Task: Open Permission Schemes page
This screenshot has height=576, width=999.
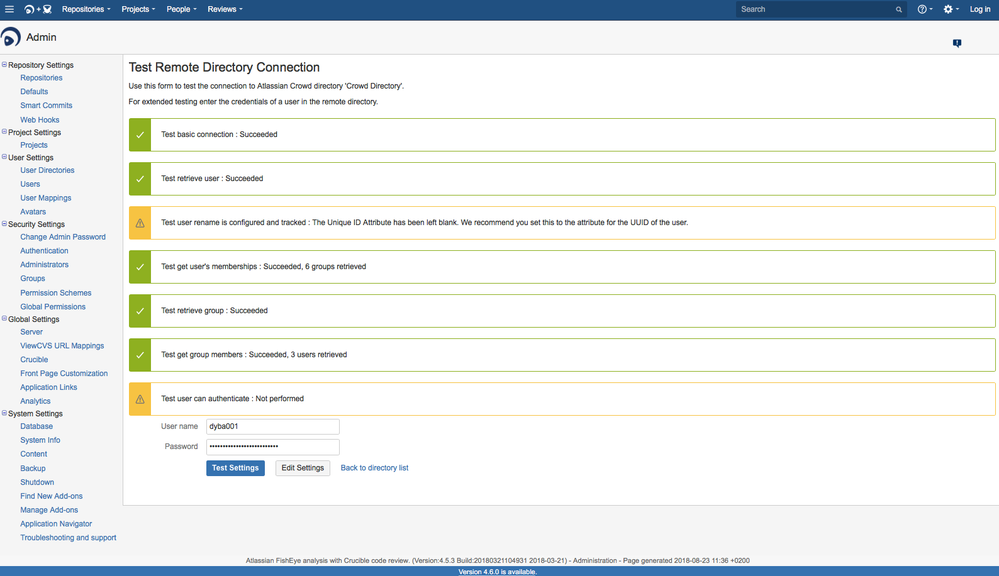Action: pos(55,293)
